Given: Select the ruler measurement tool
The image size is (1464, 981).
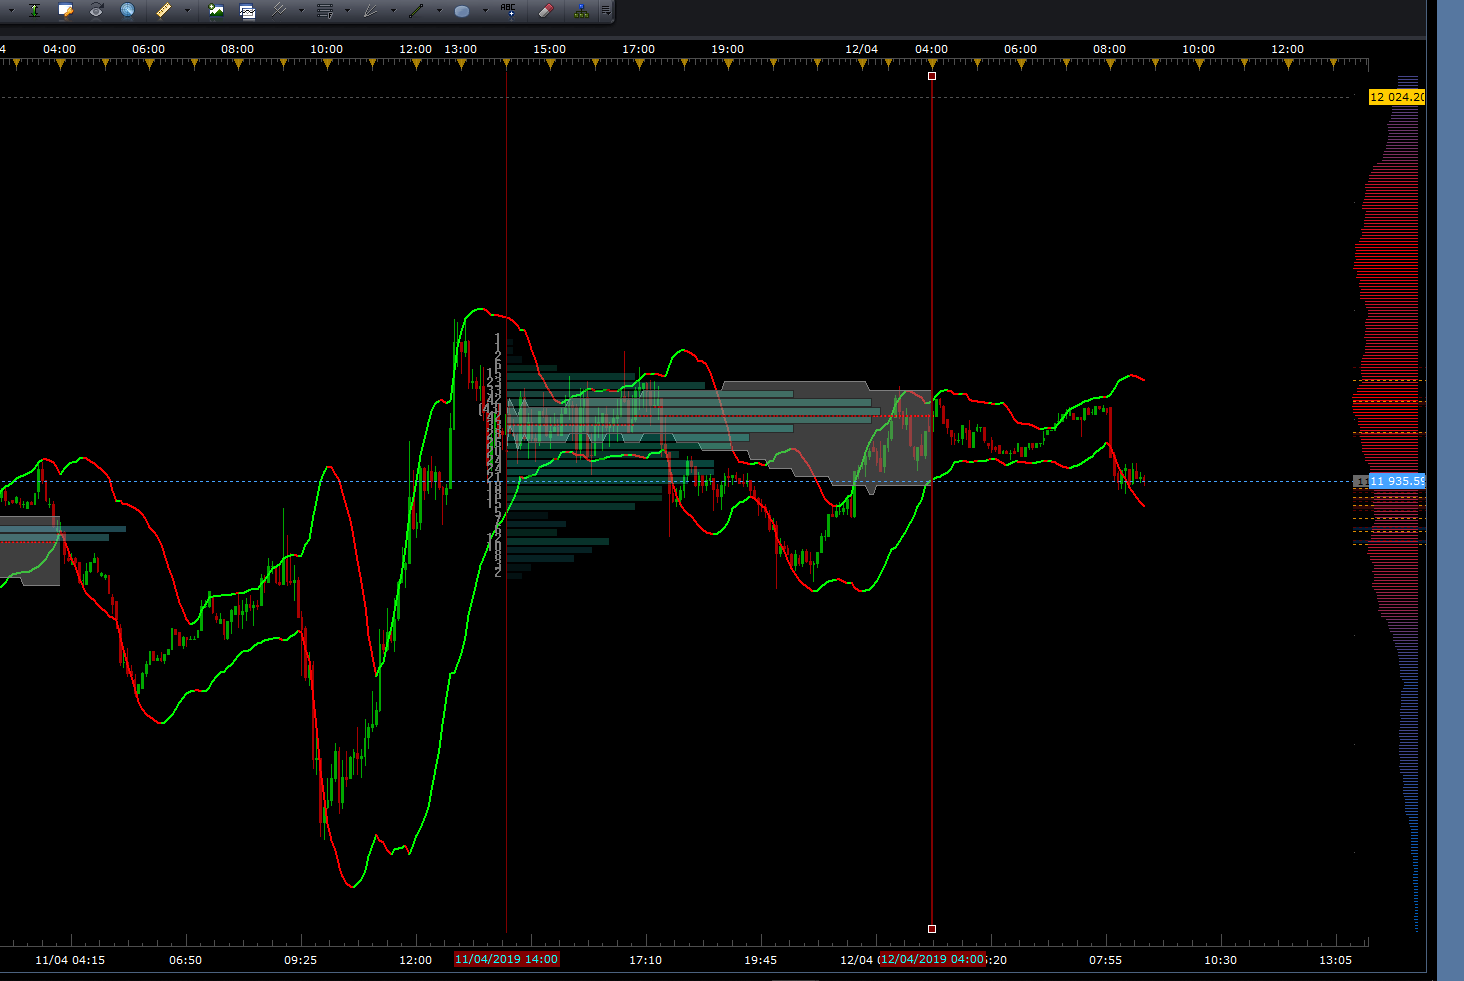Looking at the screenshot, I should [x=164, y=10].
